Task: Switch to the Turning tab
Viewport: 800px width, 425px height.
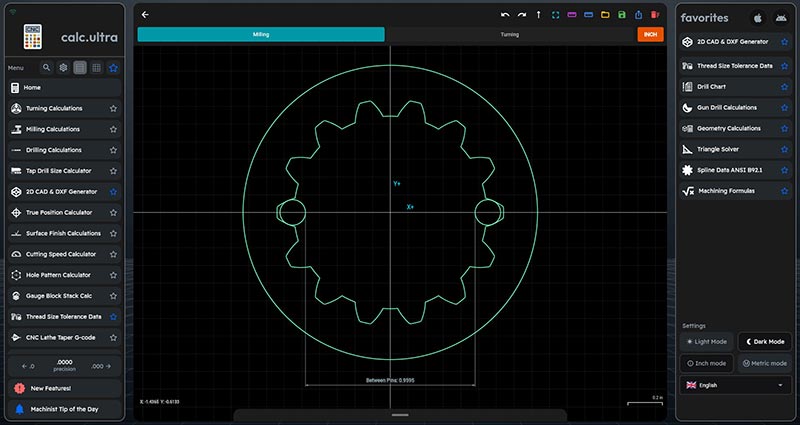Action: [510, 34]
